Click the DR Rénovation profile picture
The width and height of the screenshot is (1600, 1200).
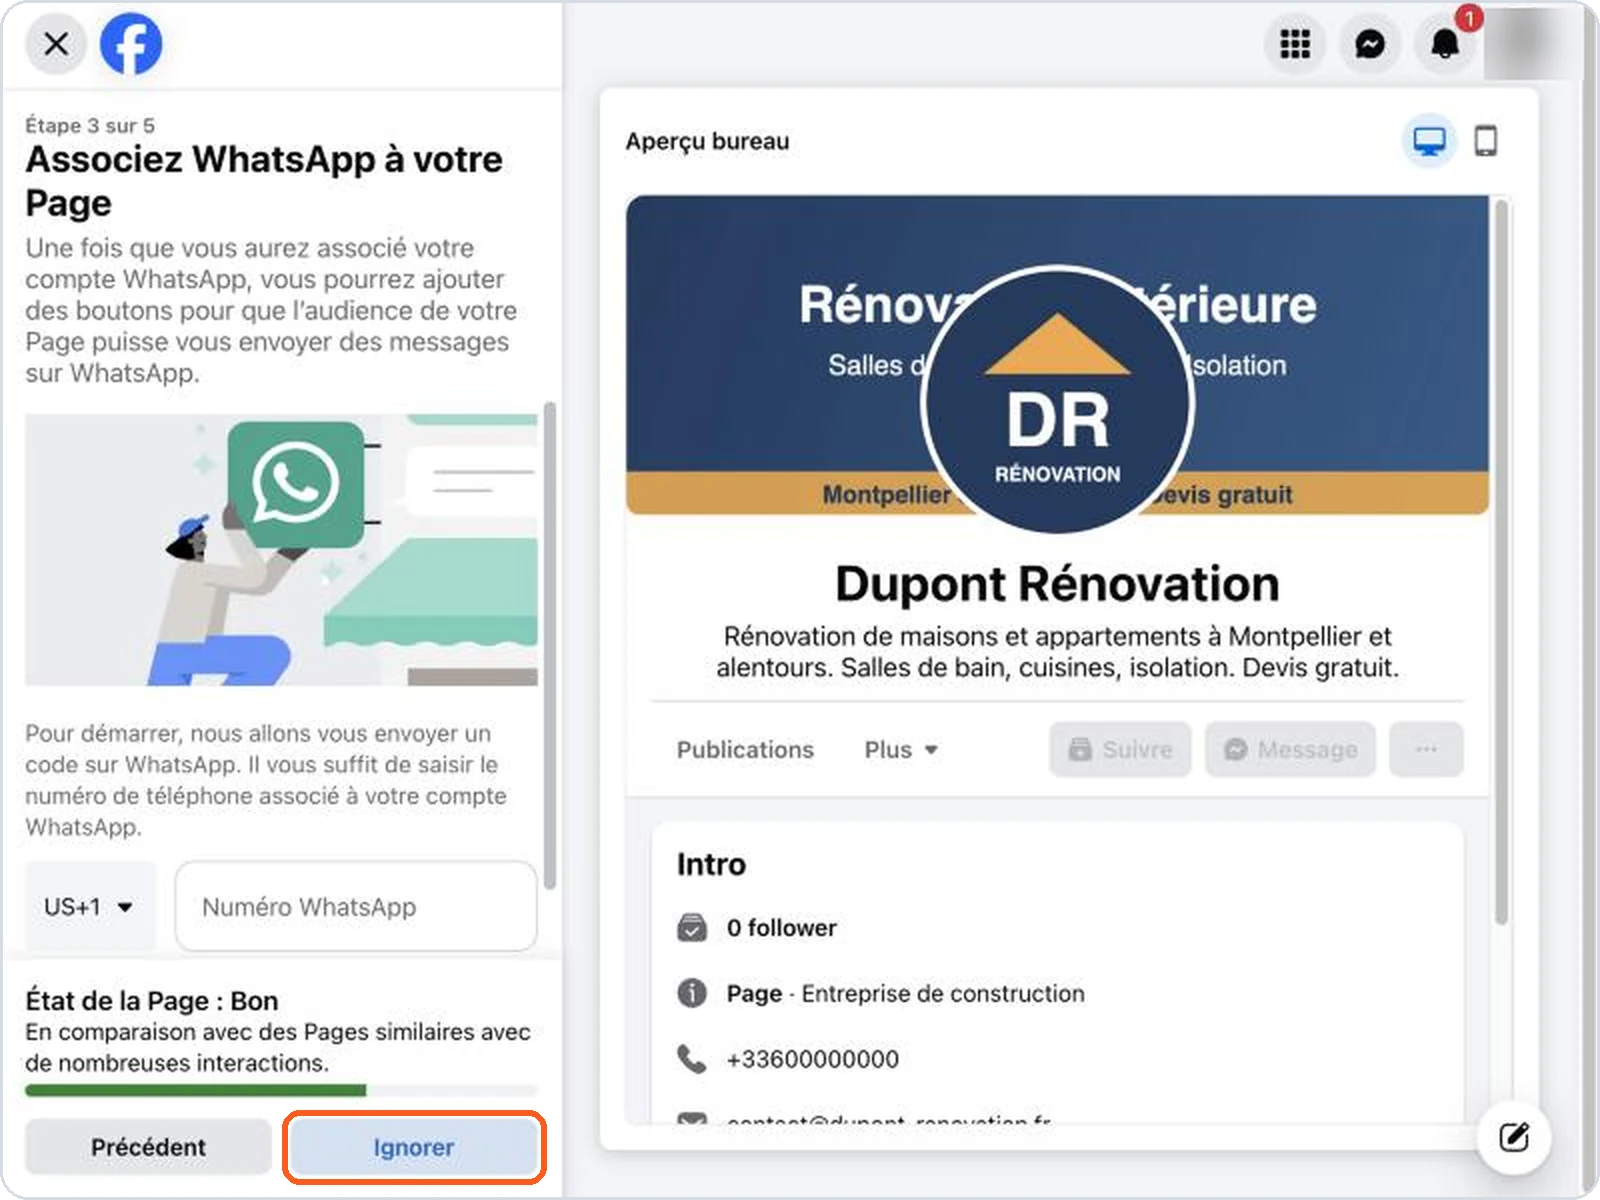tap(1057, 401)
